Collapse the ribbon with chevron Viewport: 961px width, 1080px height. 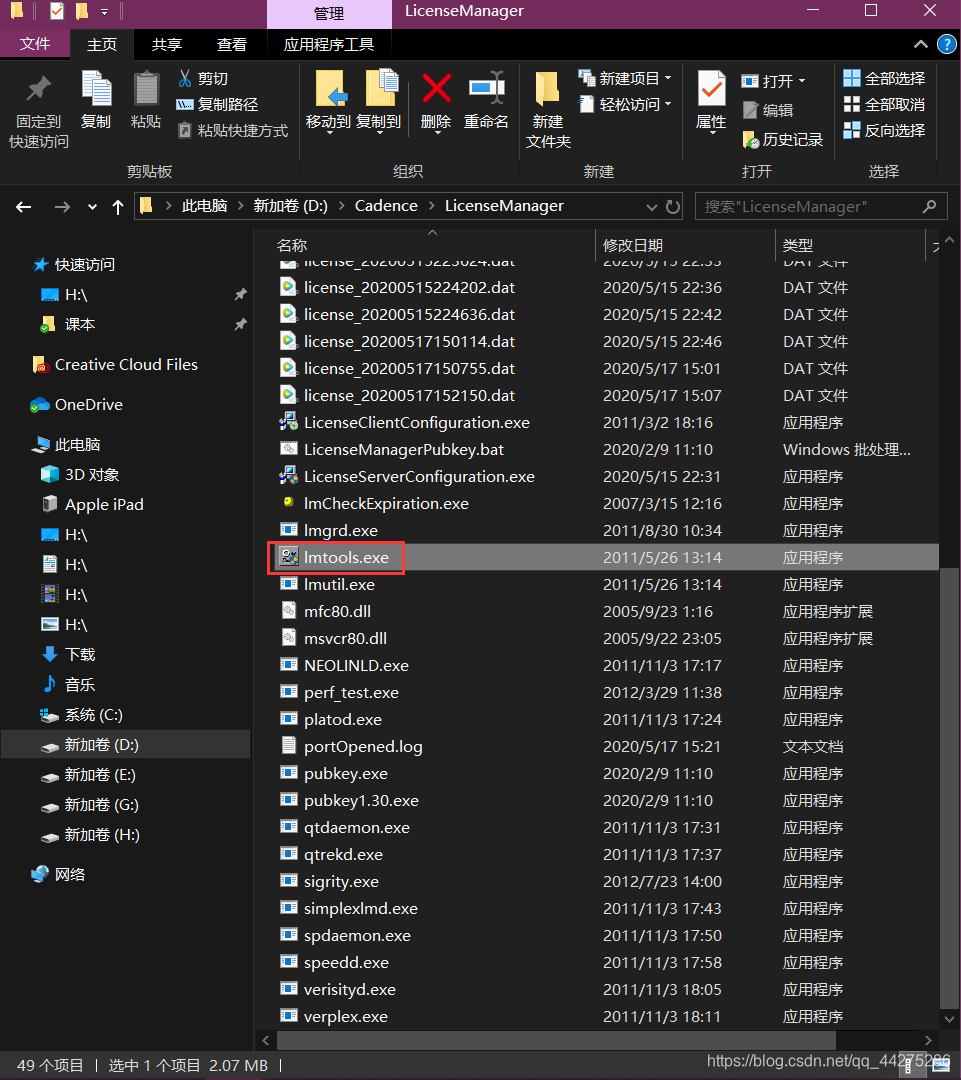click(920, 45)
